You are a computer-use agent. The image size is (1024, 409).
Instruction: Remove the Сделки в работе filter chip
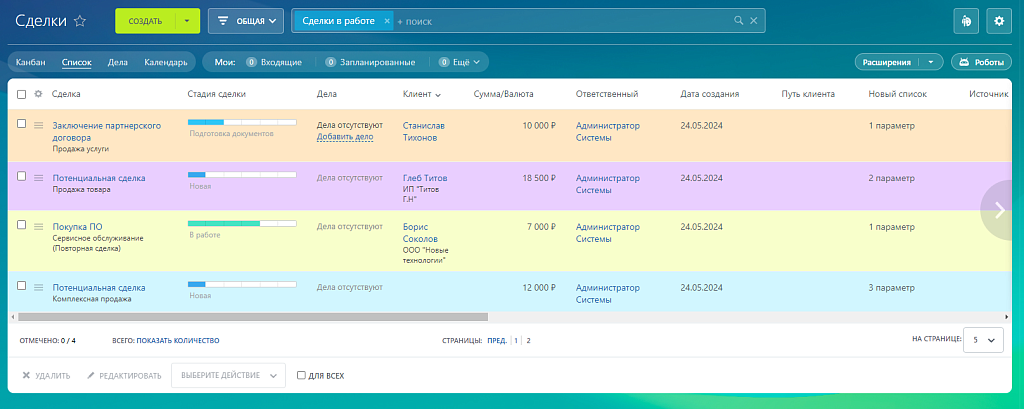click(x=387, y=20)
